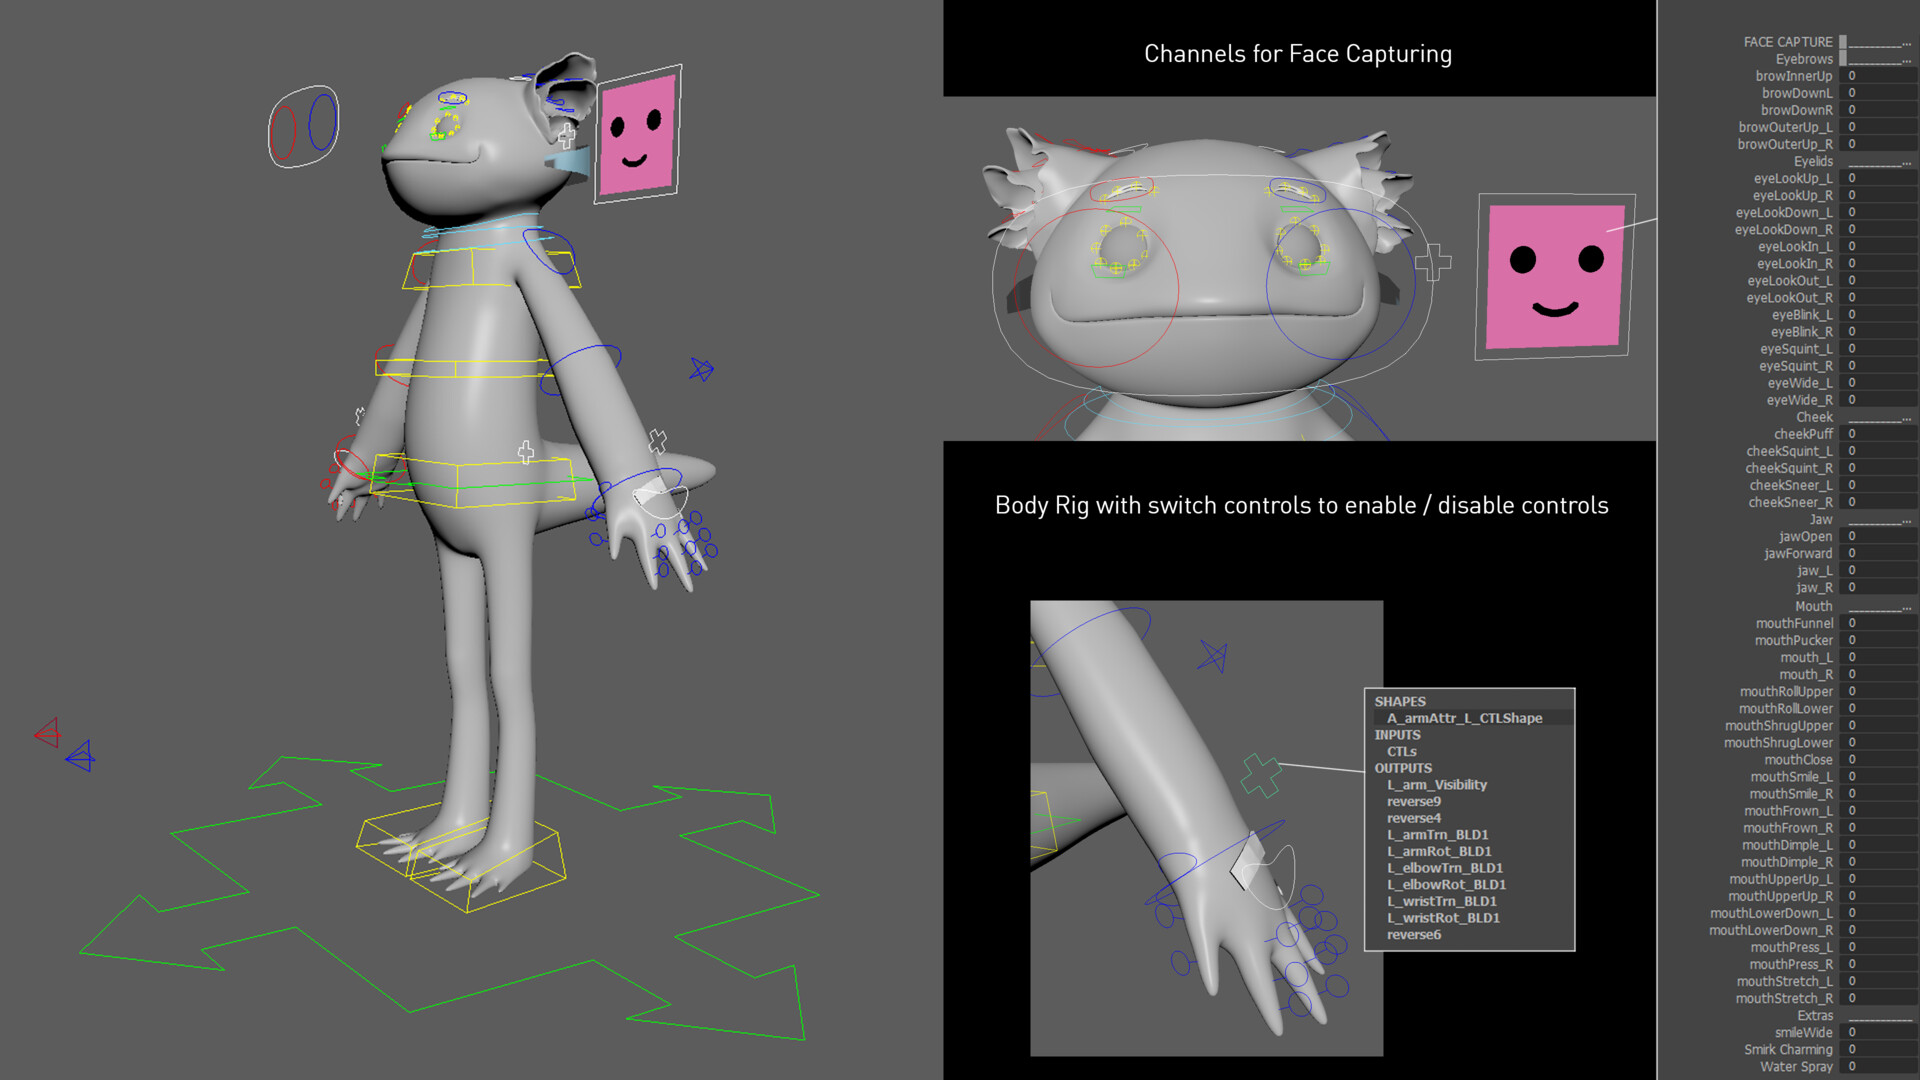Toggle the L_arm_Visibility output node
This screenshot has height=1080, width=1920.
pos(1436,785)
